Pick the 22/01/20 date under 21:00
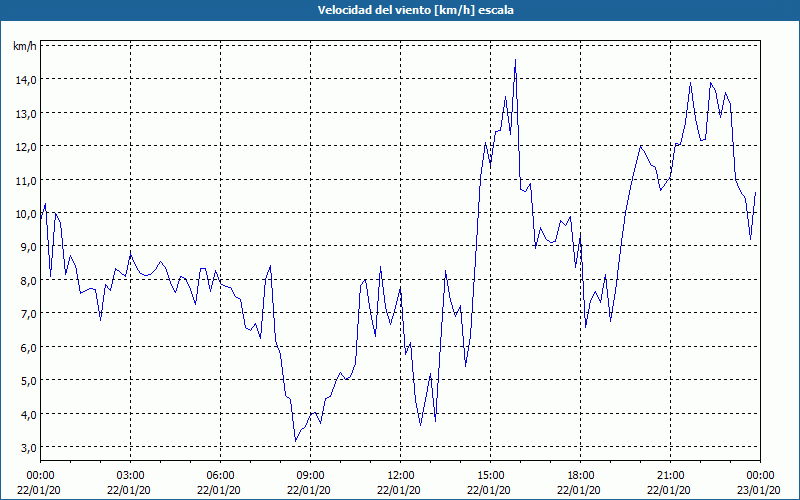Viewport: 800px width, 500px height. click(x=669, y=490)
